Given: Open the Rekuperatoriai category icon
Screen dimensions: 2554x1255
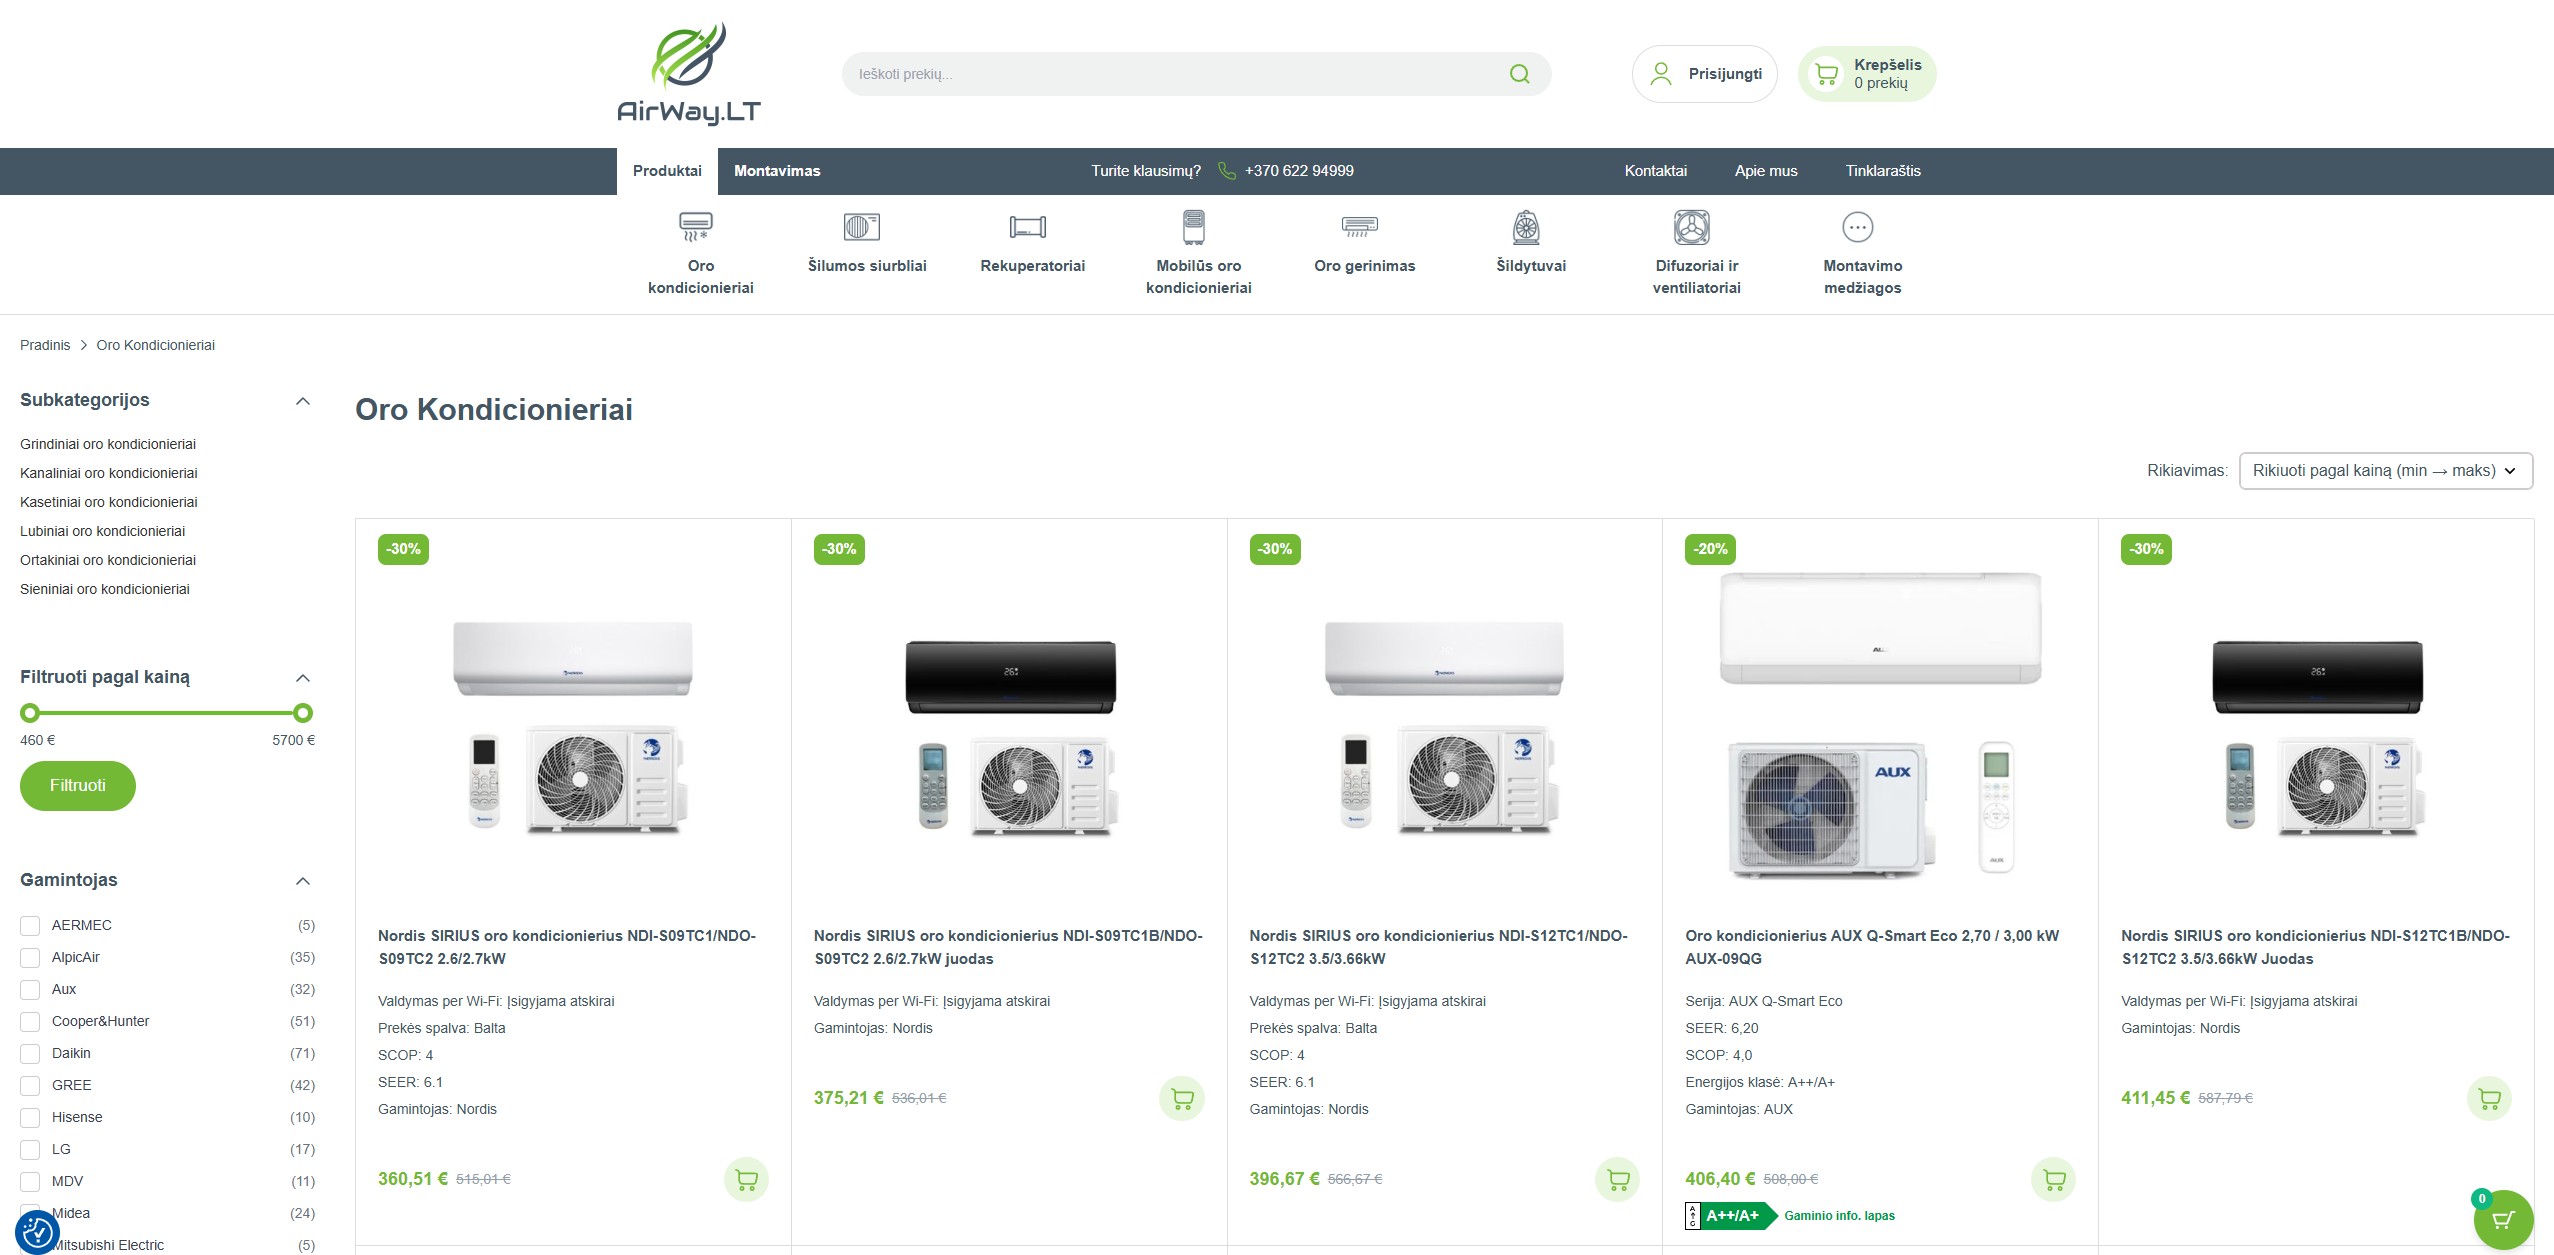Looking at the screenshot, I should 1028,227.
